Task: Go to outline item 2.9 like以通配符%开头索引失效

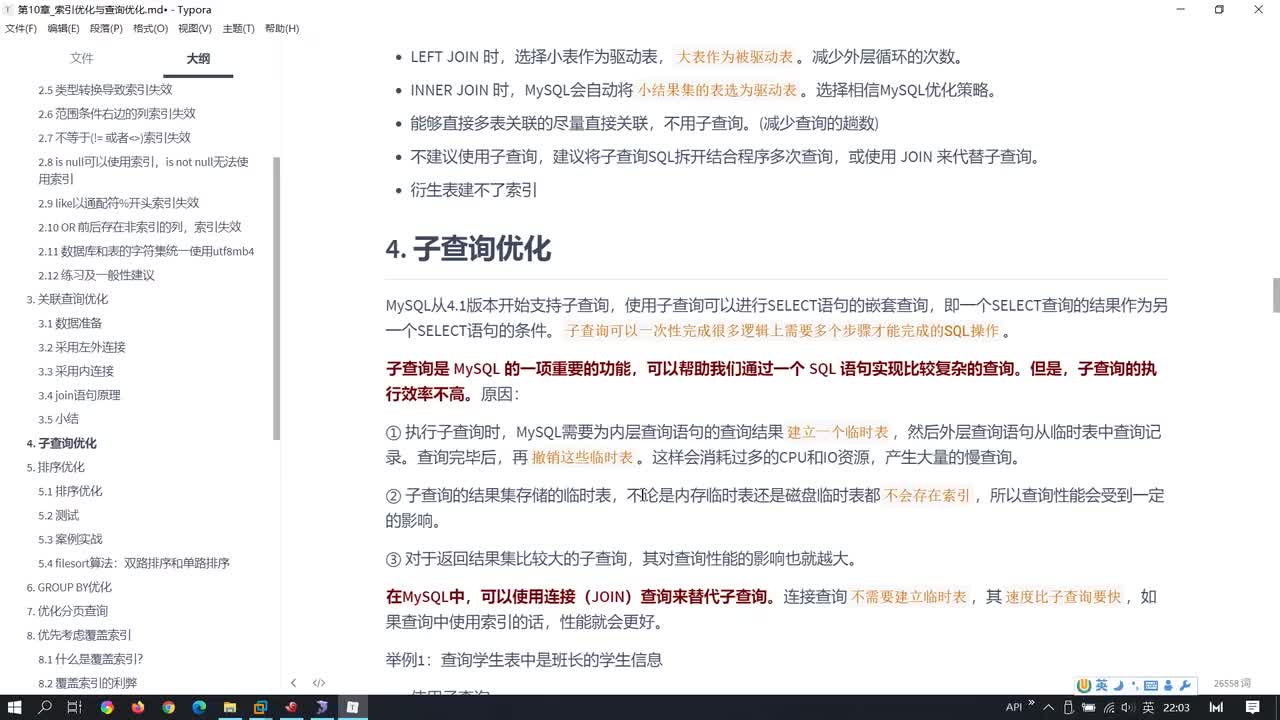Action: (x=119, y=203)
